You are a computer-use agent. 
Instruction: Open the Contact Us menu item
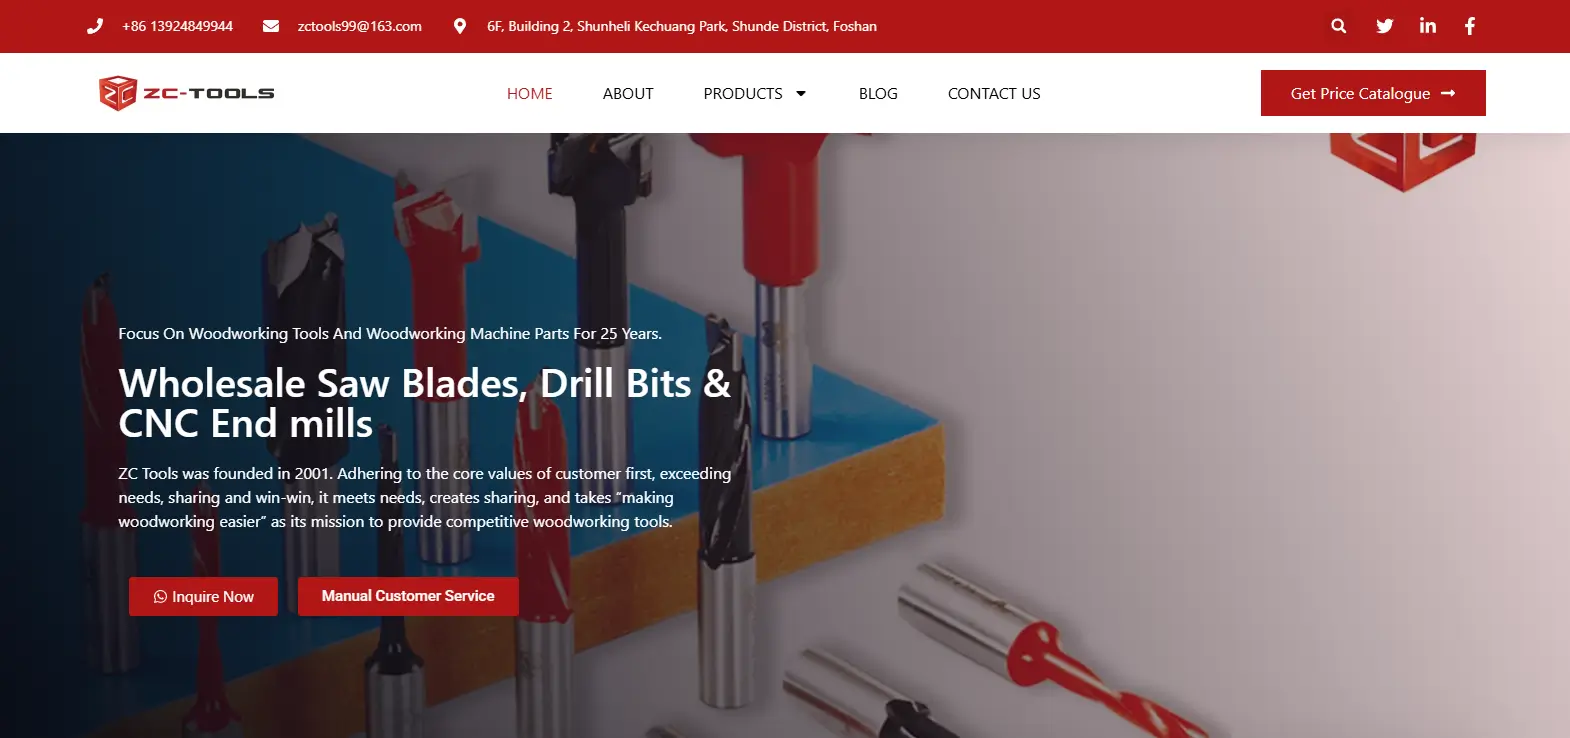pyautogui.click(x=994, y=93)
